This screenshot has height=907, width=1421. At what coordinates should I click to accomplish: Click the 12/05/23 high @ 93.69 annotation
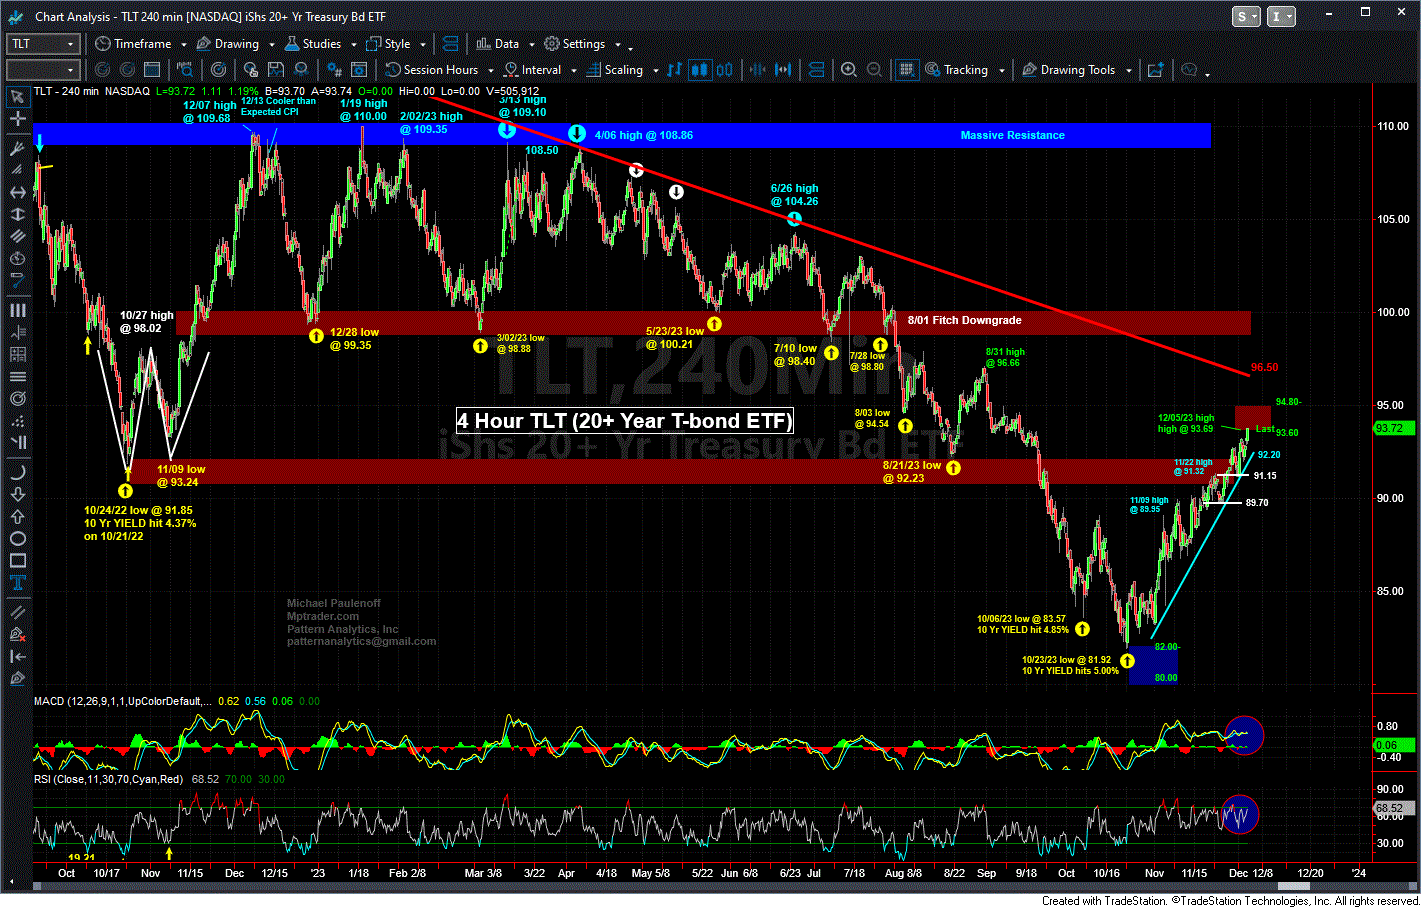tap(1186, 424)
